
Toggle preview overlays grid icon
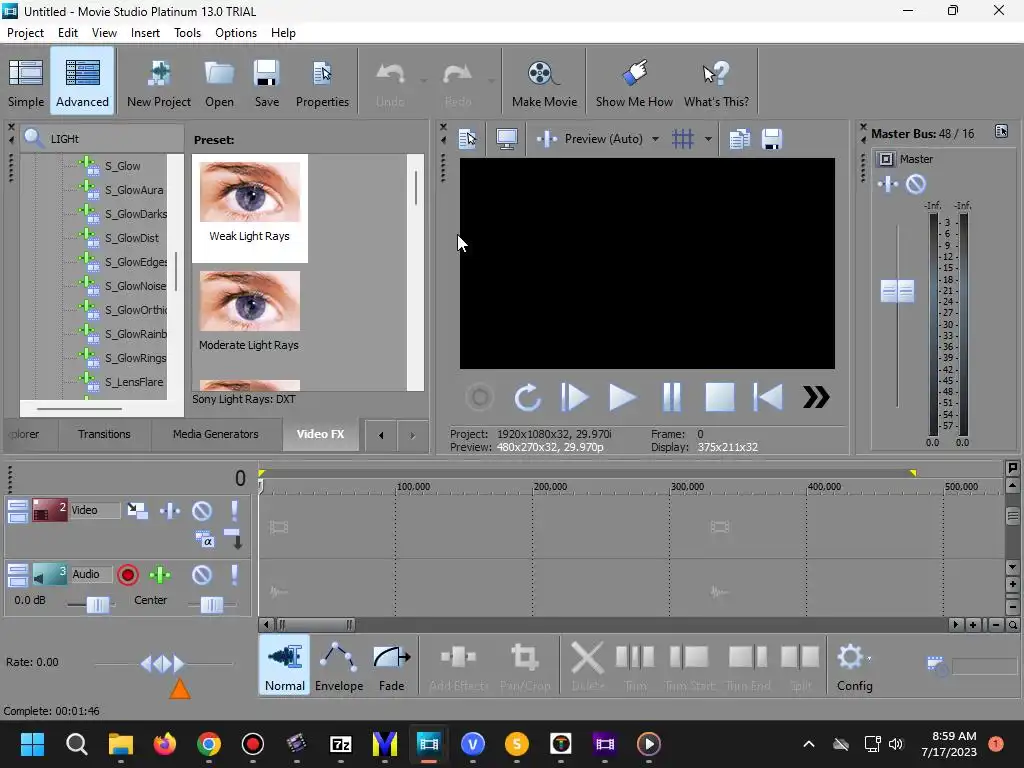[682, 139]
